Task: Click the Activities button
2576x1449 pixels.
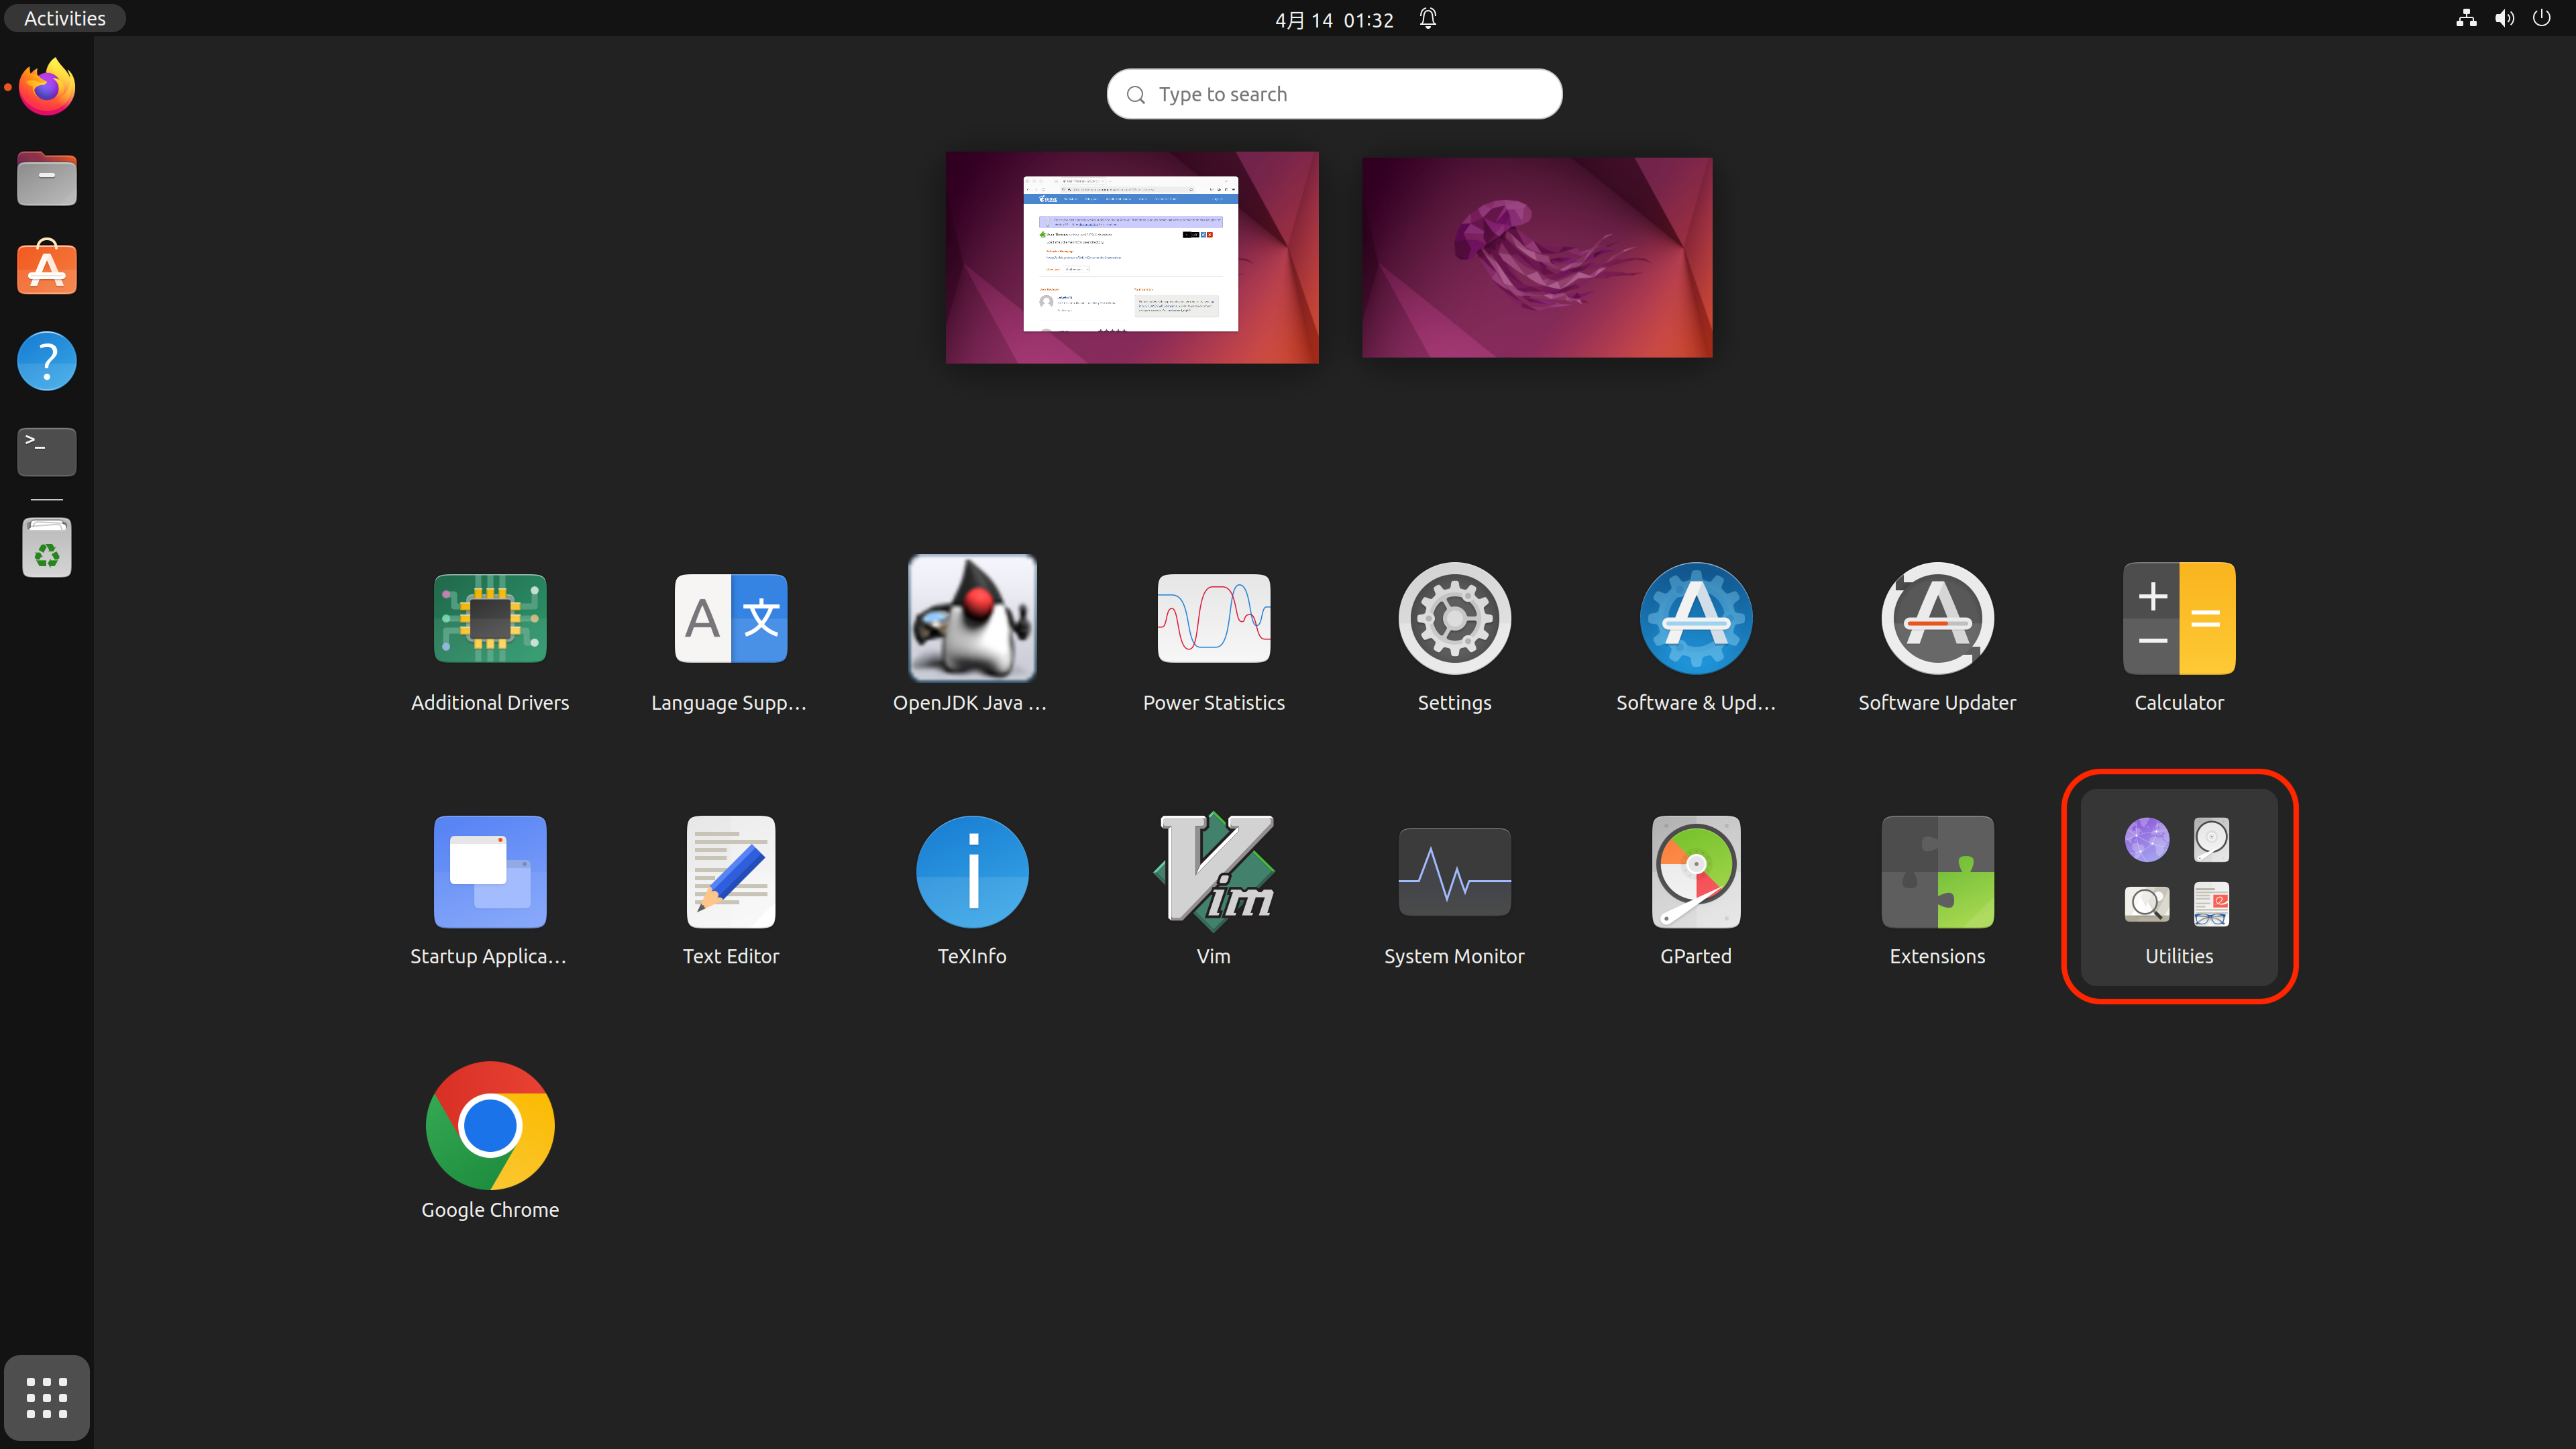Action: pyautogui.click(x=64, y=18)
